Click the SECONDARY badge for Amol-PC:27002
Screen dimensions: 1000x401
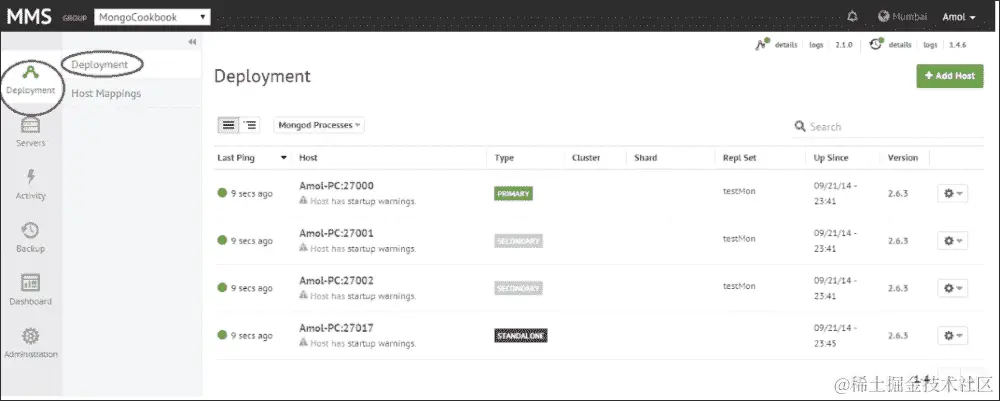[518, 288]
